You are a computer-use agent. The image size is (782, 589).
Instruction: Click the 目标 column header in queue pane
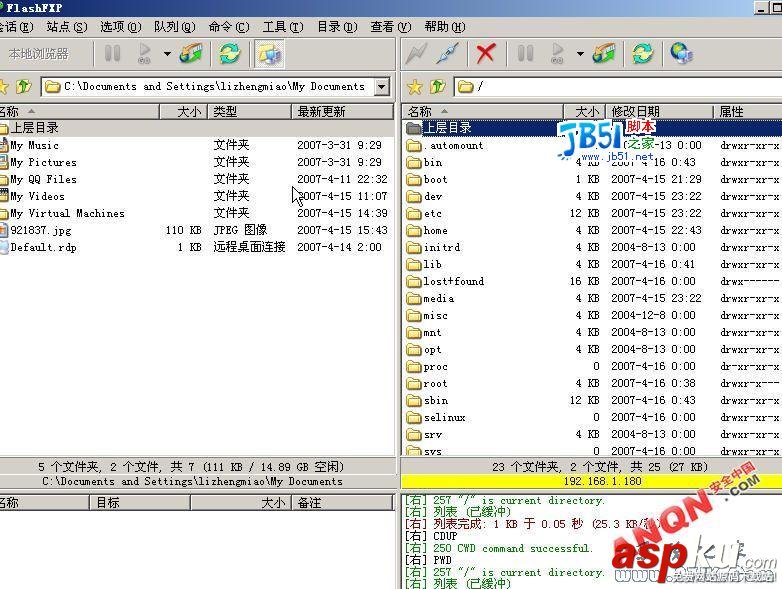click(x=140, y=502)
